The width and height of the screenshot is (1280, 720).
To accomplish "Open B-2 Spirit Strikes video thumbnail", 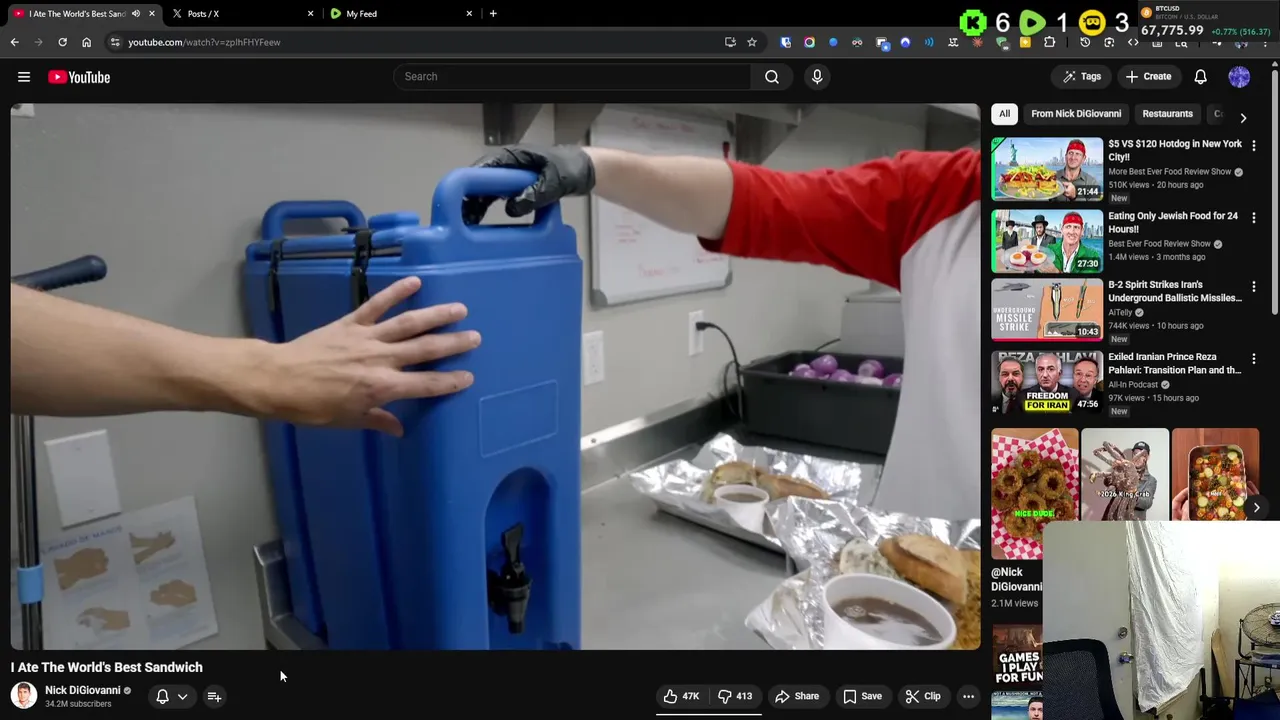I will pyautogui.click(x=1047, y=310).
